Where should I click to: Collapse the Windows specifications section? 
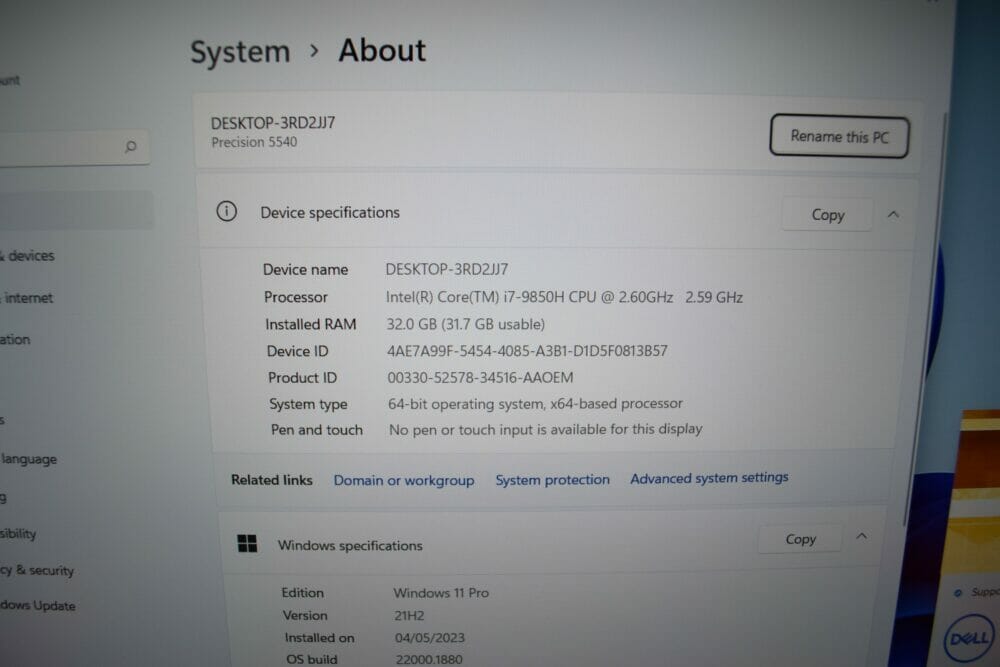[x=862, y=536]
